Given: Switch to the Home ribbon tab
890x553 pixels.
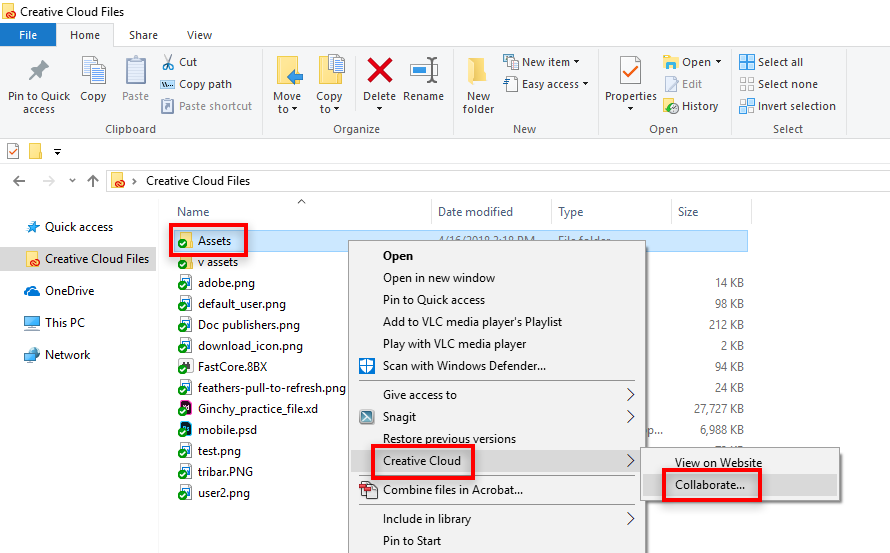Looking at the screenshot, I should pos(85,35).
